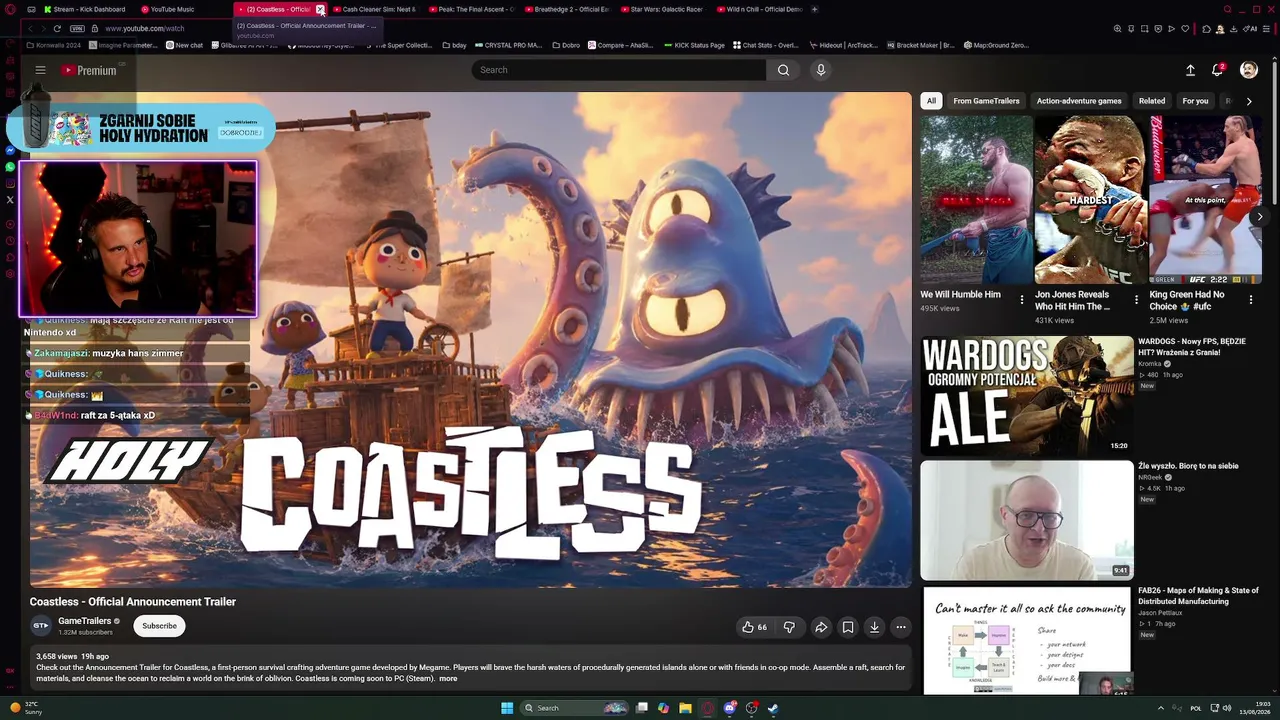Viewport: 1280px width, 720px height.
Task: Show more filter chips with right arrow
Action: (1248, 101)
